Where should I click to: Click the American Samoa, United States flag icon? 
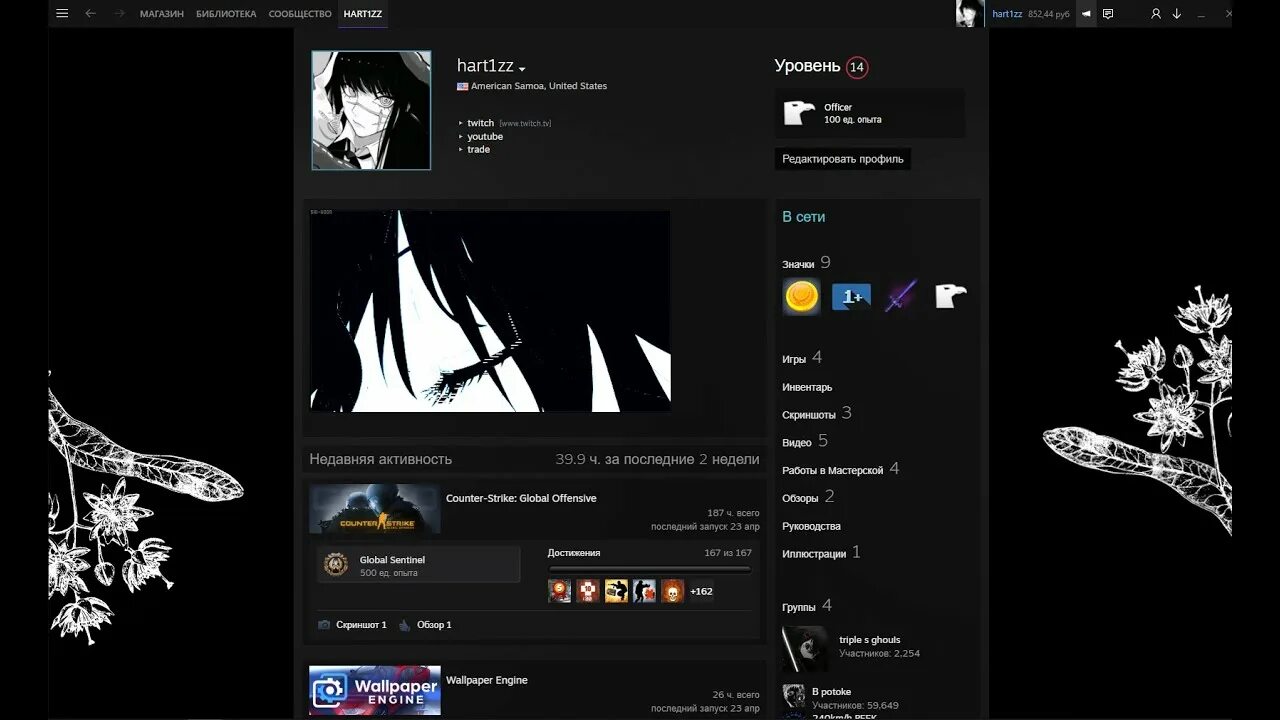coord(463,87)
